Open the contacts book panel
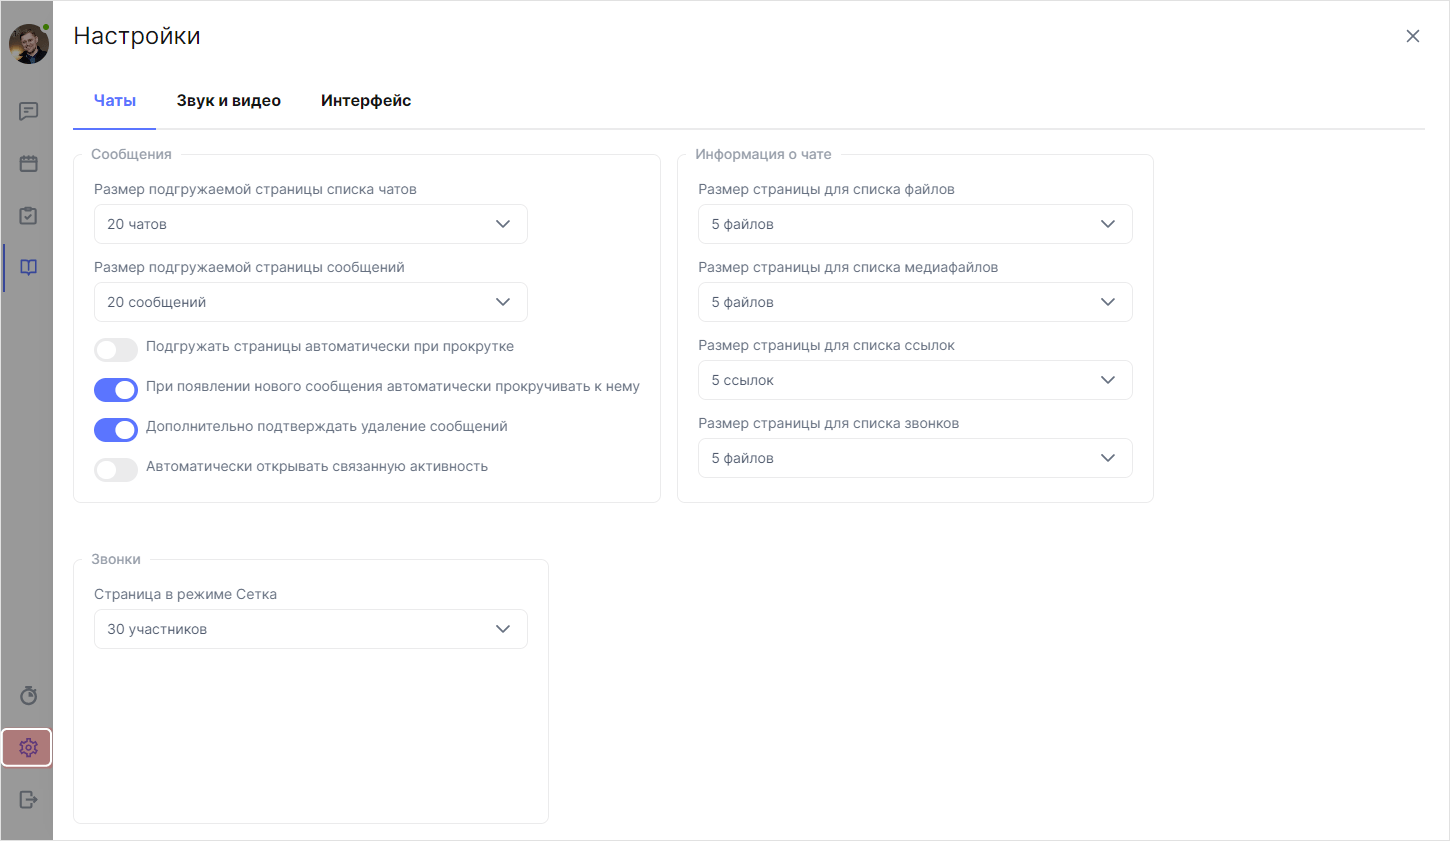 pos(28,267)
